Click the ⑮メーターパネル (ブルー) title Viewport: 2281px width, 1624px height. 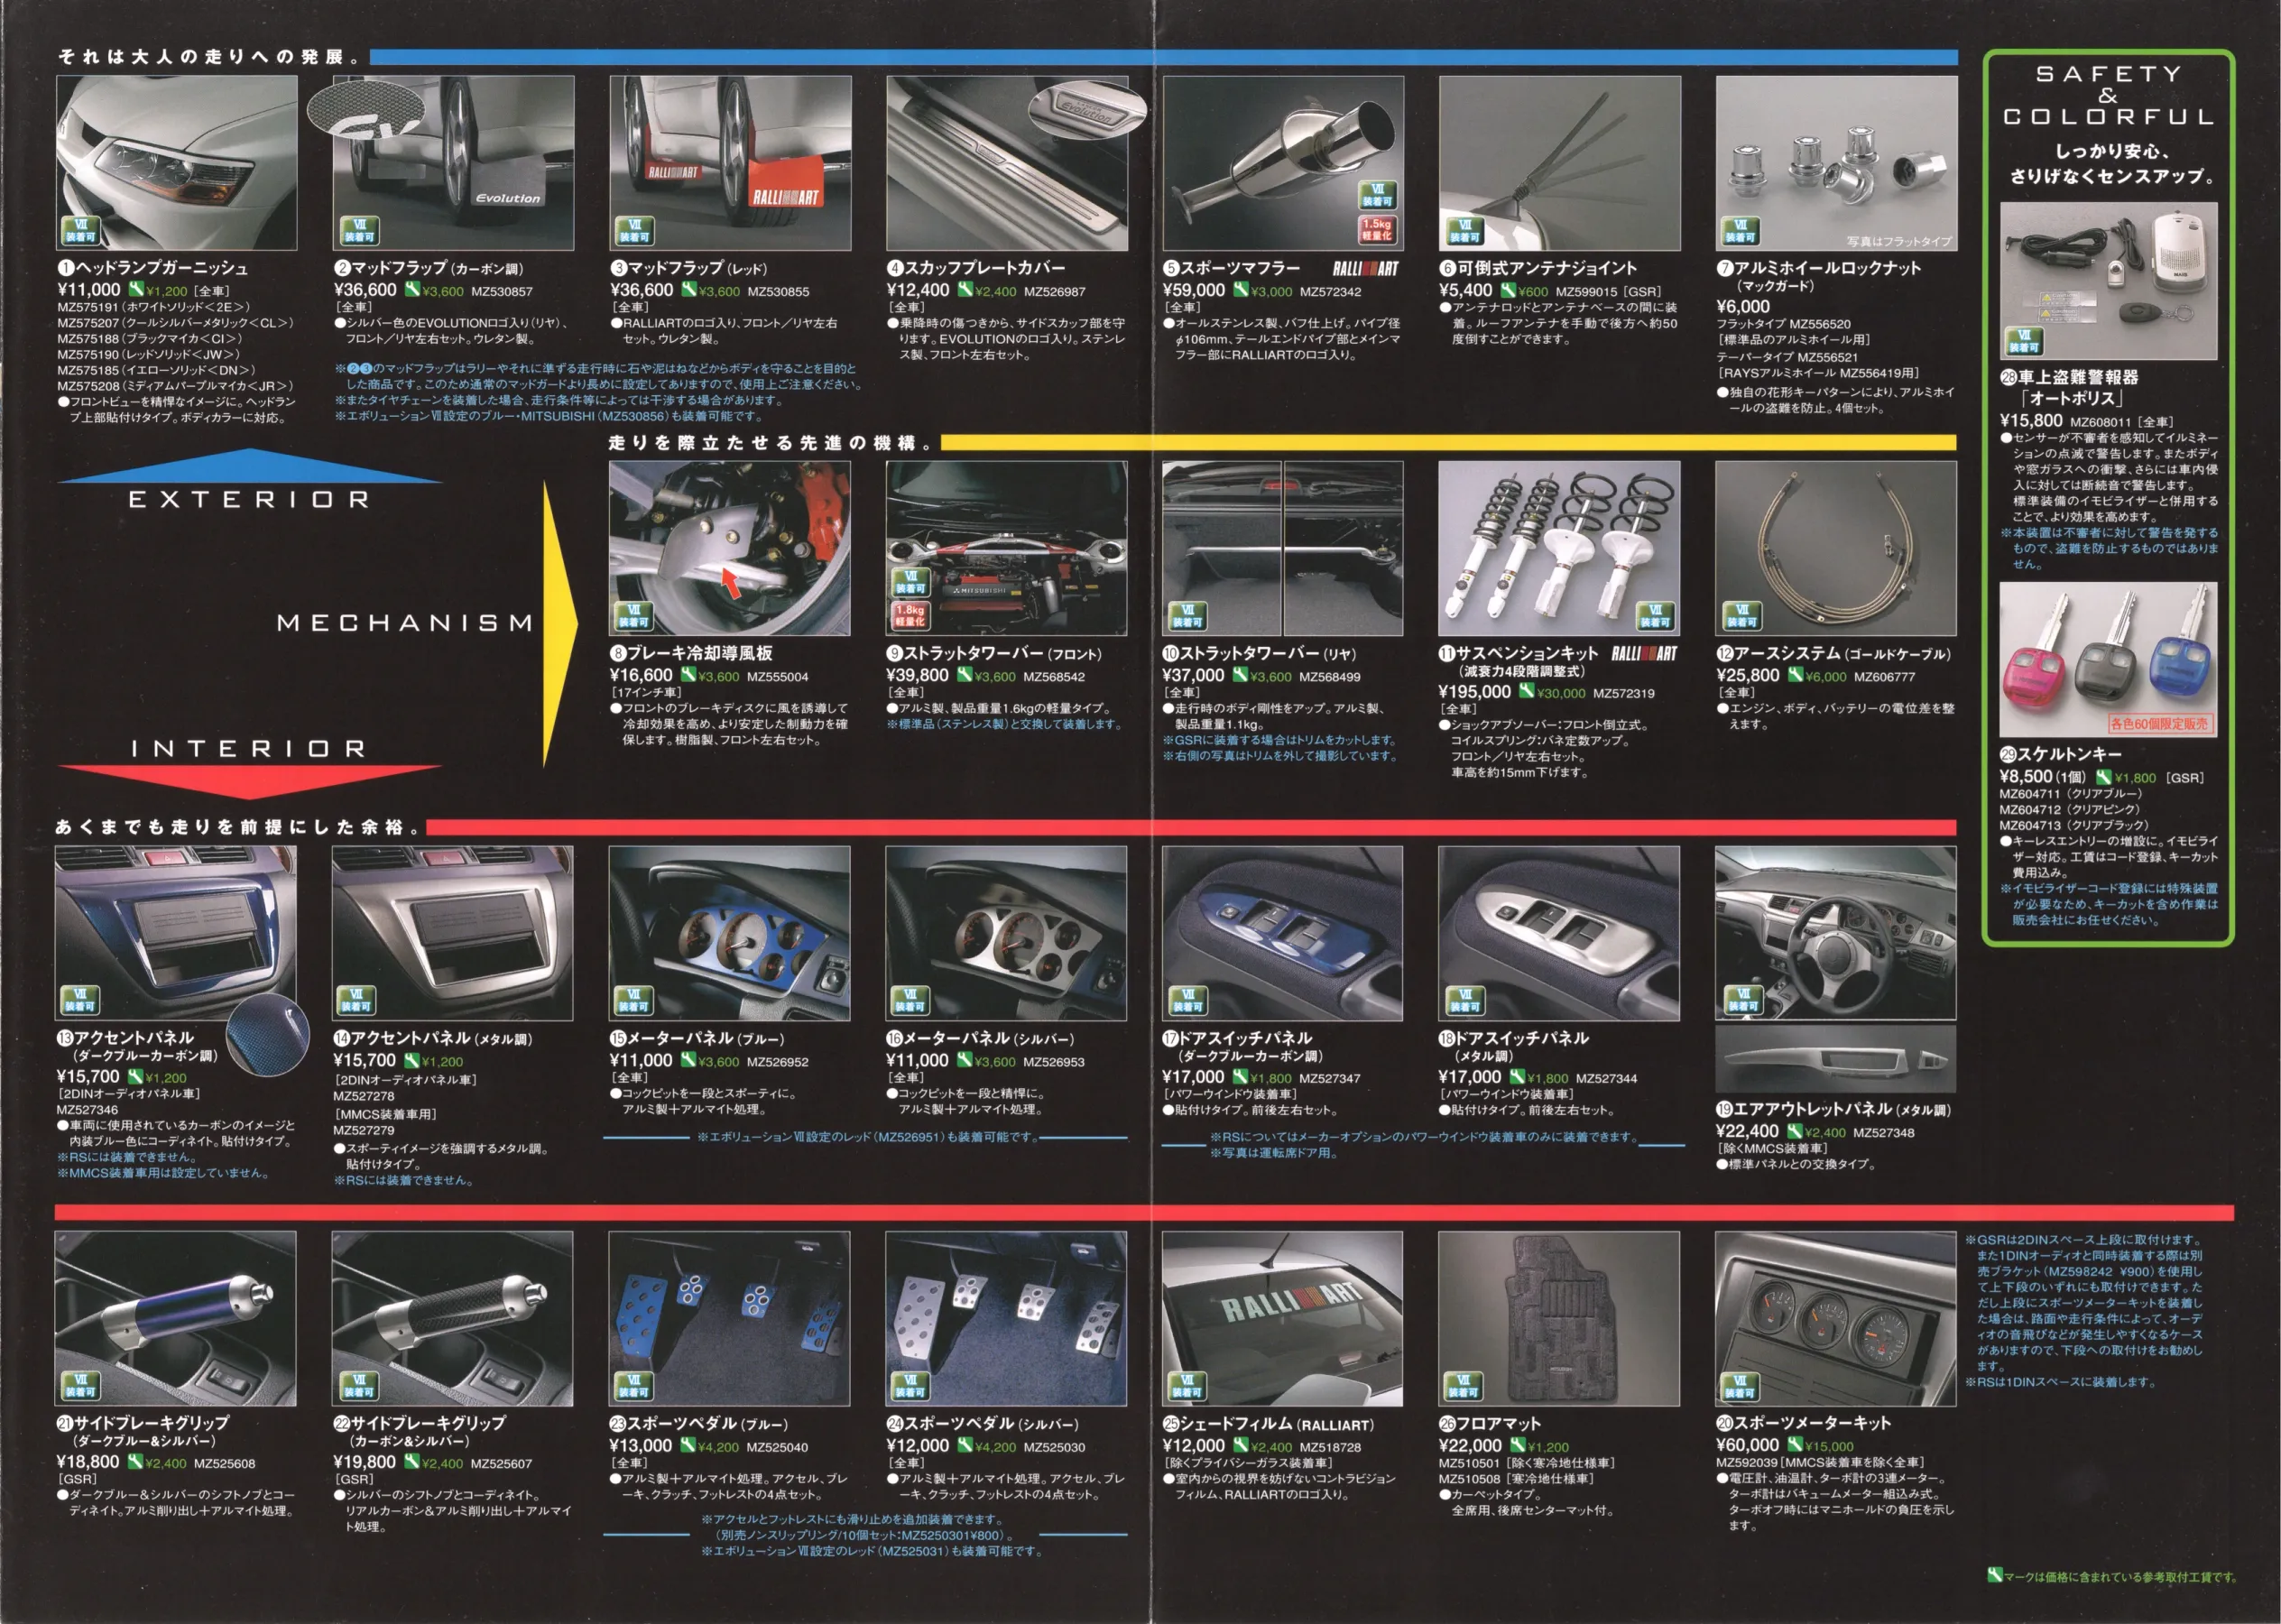697,1038
